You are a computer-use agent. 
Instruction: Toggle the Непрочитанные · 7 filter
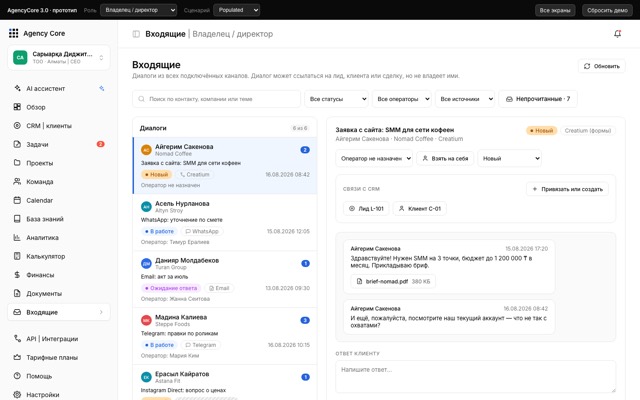538,99
